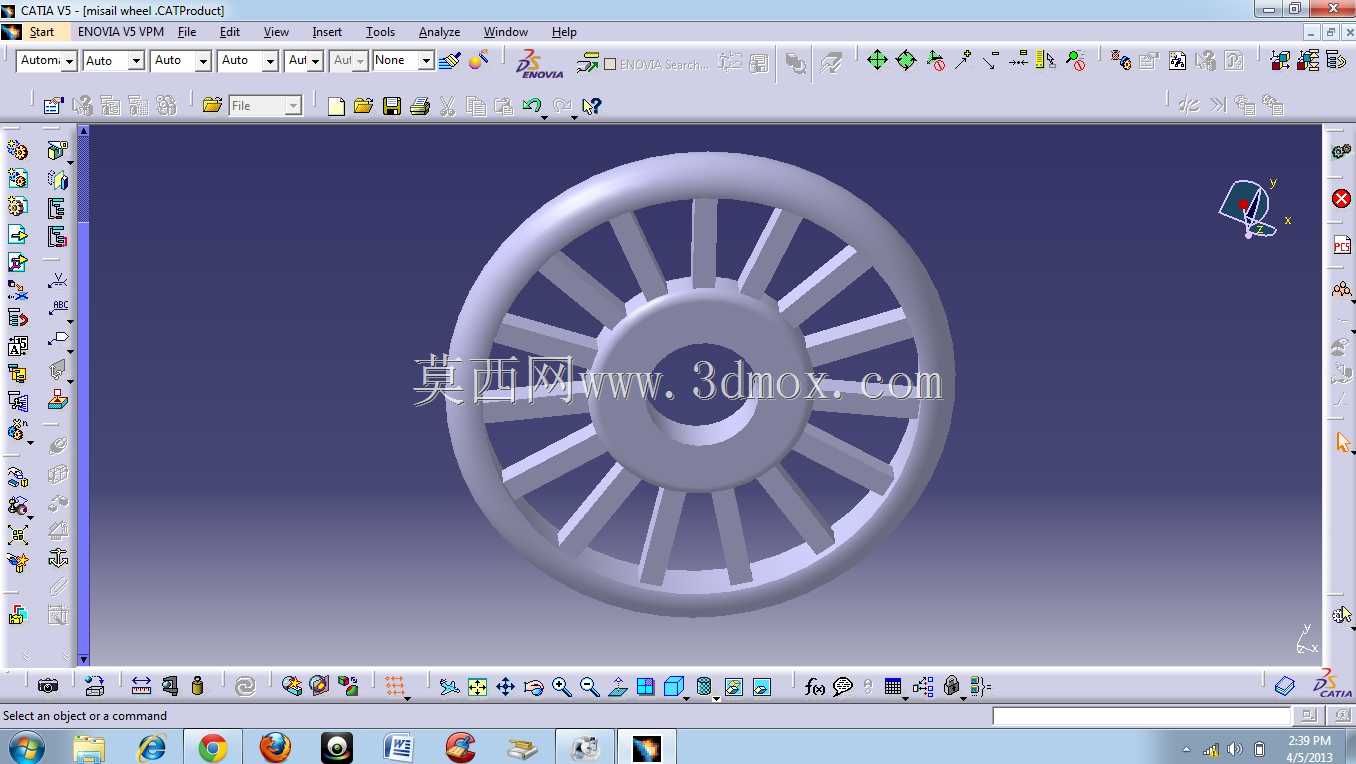Select the Pan four-arrow icon in view toolbar
This screenshot has height=764, width=1356.
click(505, 686)
